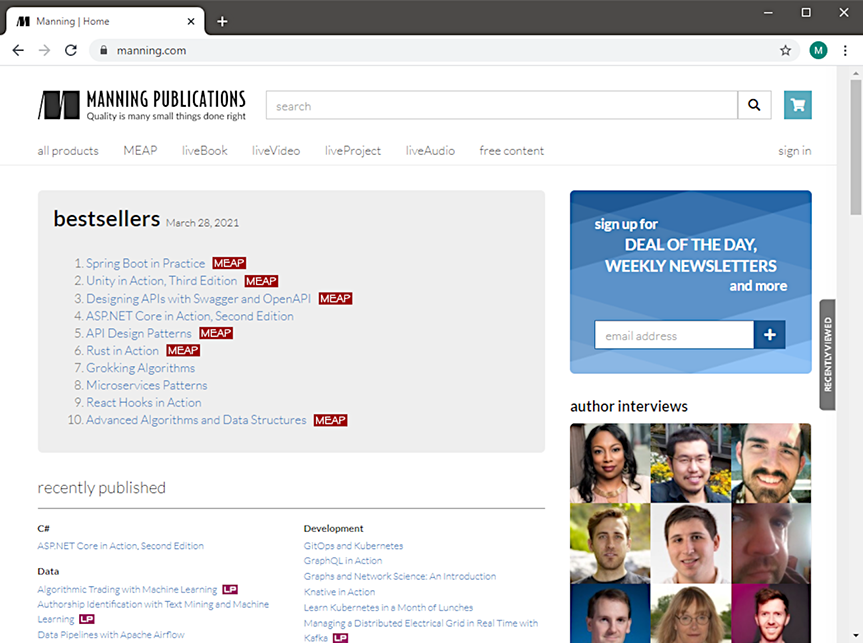This screenshot has width=863, height=643.
Task: Click MEAP badge beside API Design Patterns
Action: click(216, 333)
